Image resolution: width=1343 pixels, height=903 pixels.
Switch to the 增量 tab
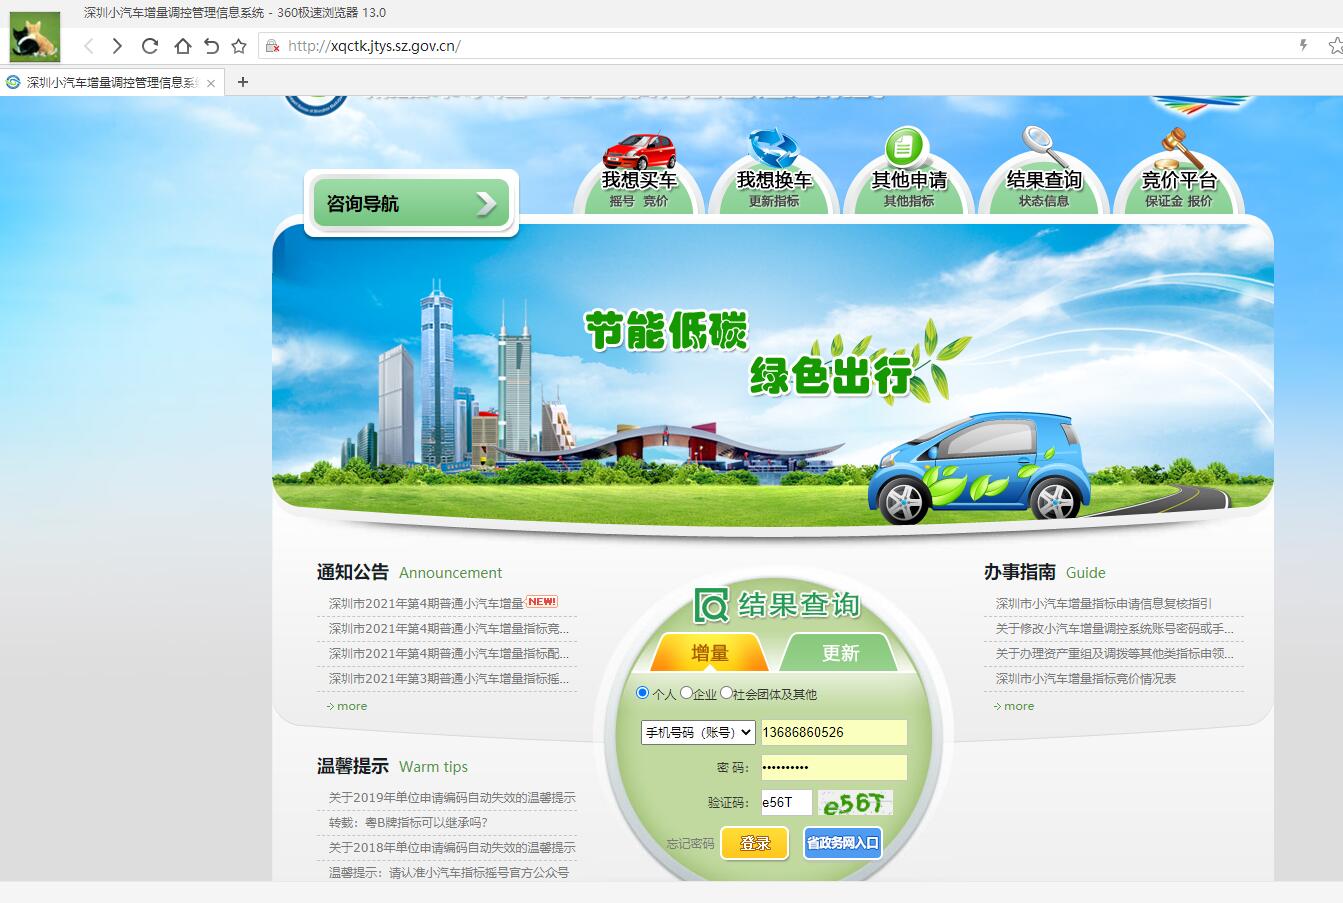click(x=709, y=653)
